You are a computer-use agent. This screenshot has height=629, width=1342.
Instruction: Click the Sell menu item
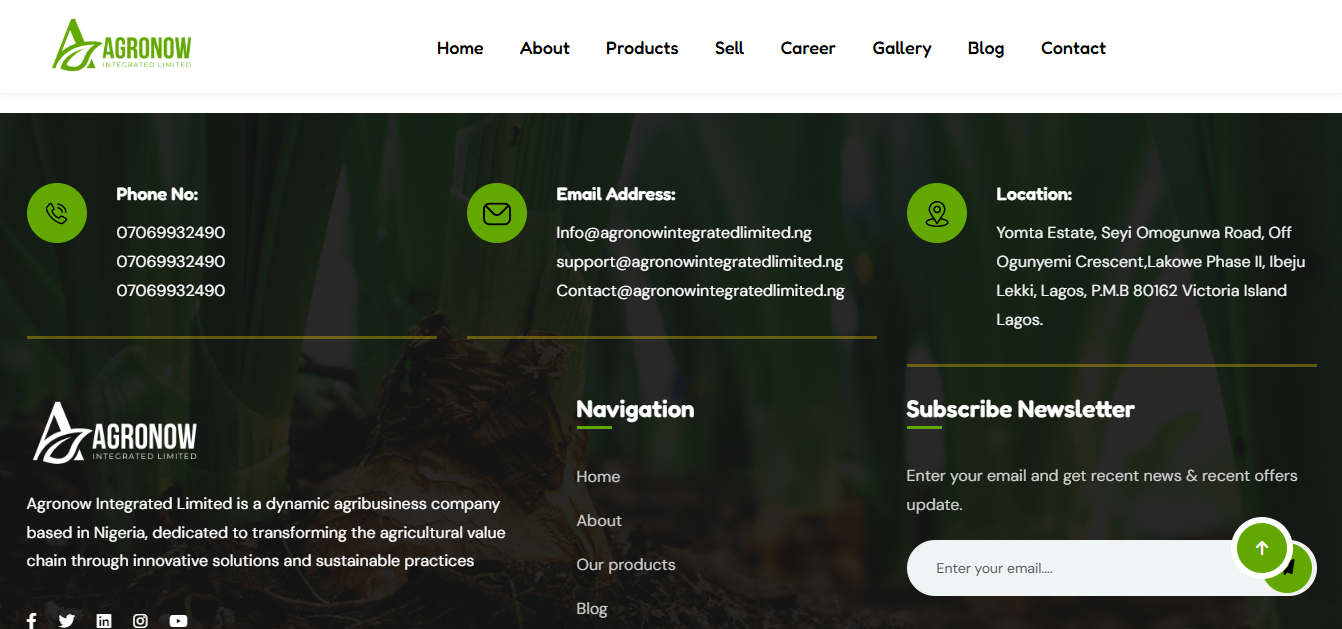point(729,48)
